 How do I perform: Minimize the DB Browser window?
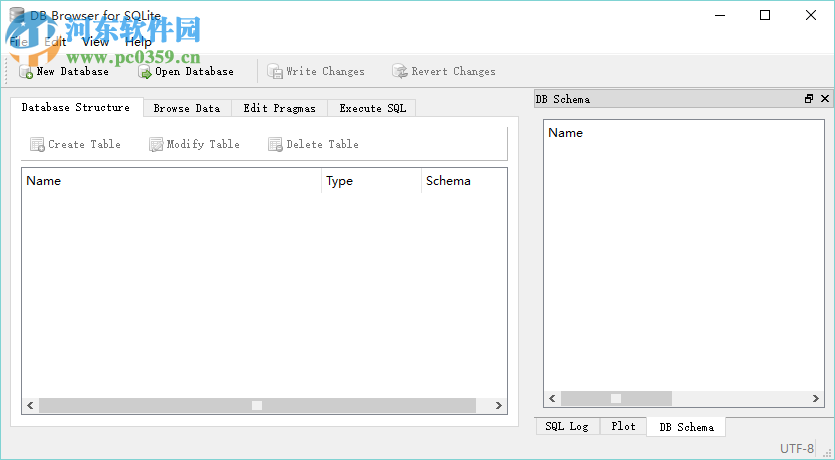pos(719,15)
